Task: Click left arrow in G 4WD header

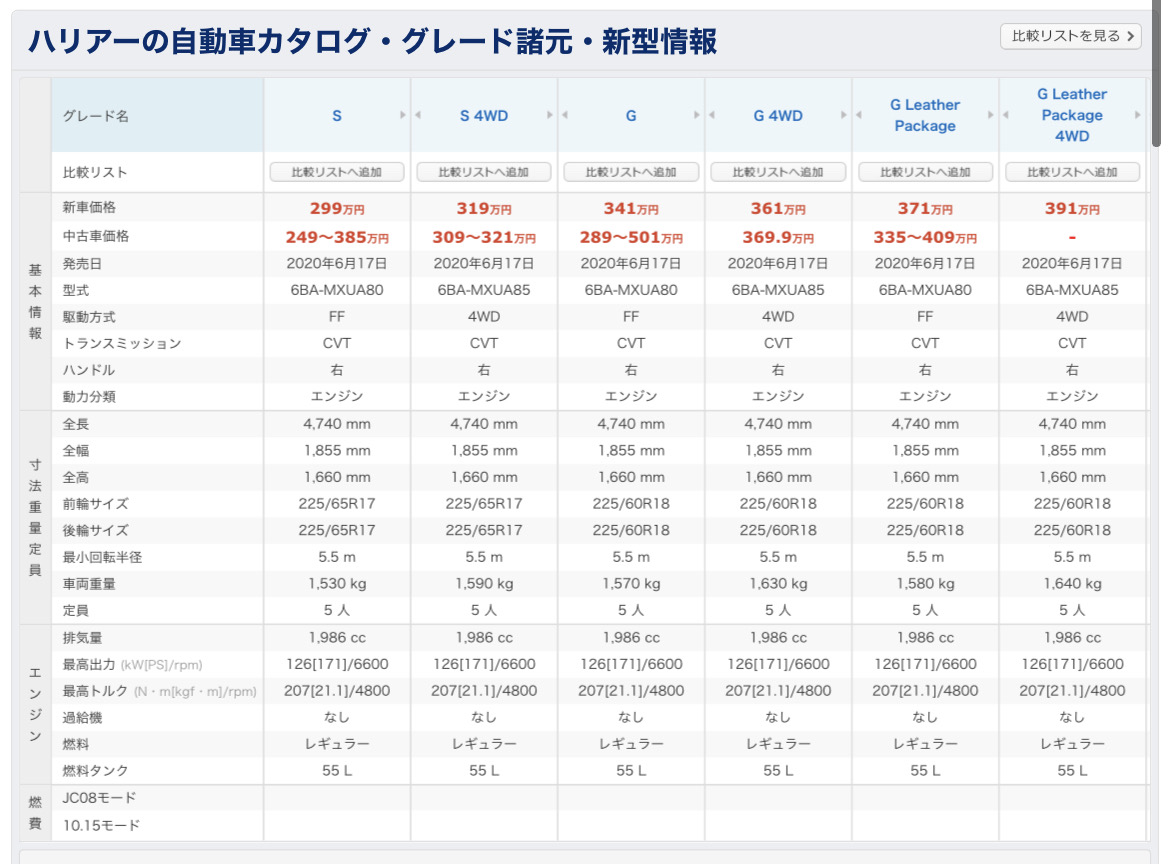Action: tap(712, 115)
